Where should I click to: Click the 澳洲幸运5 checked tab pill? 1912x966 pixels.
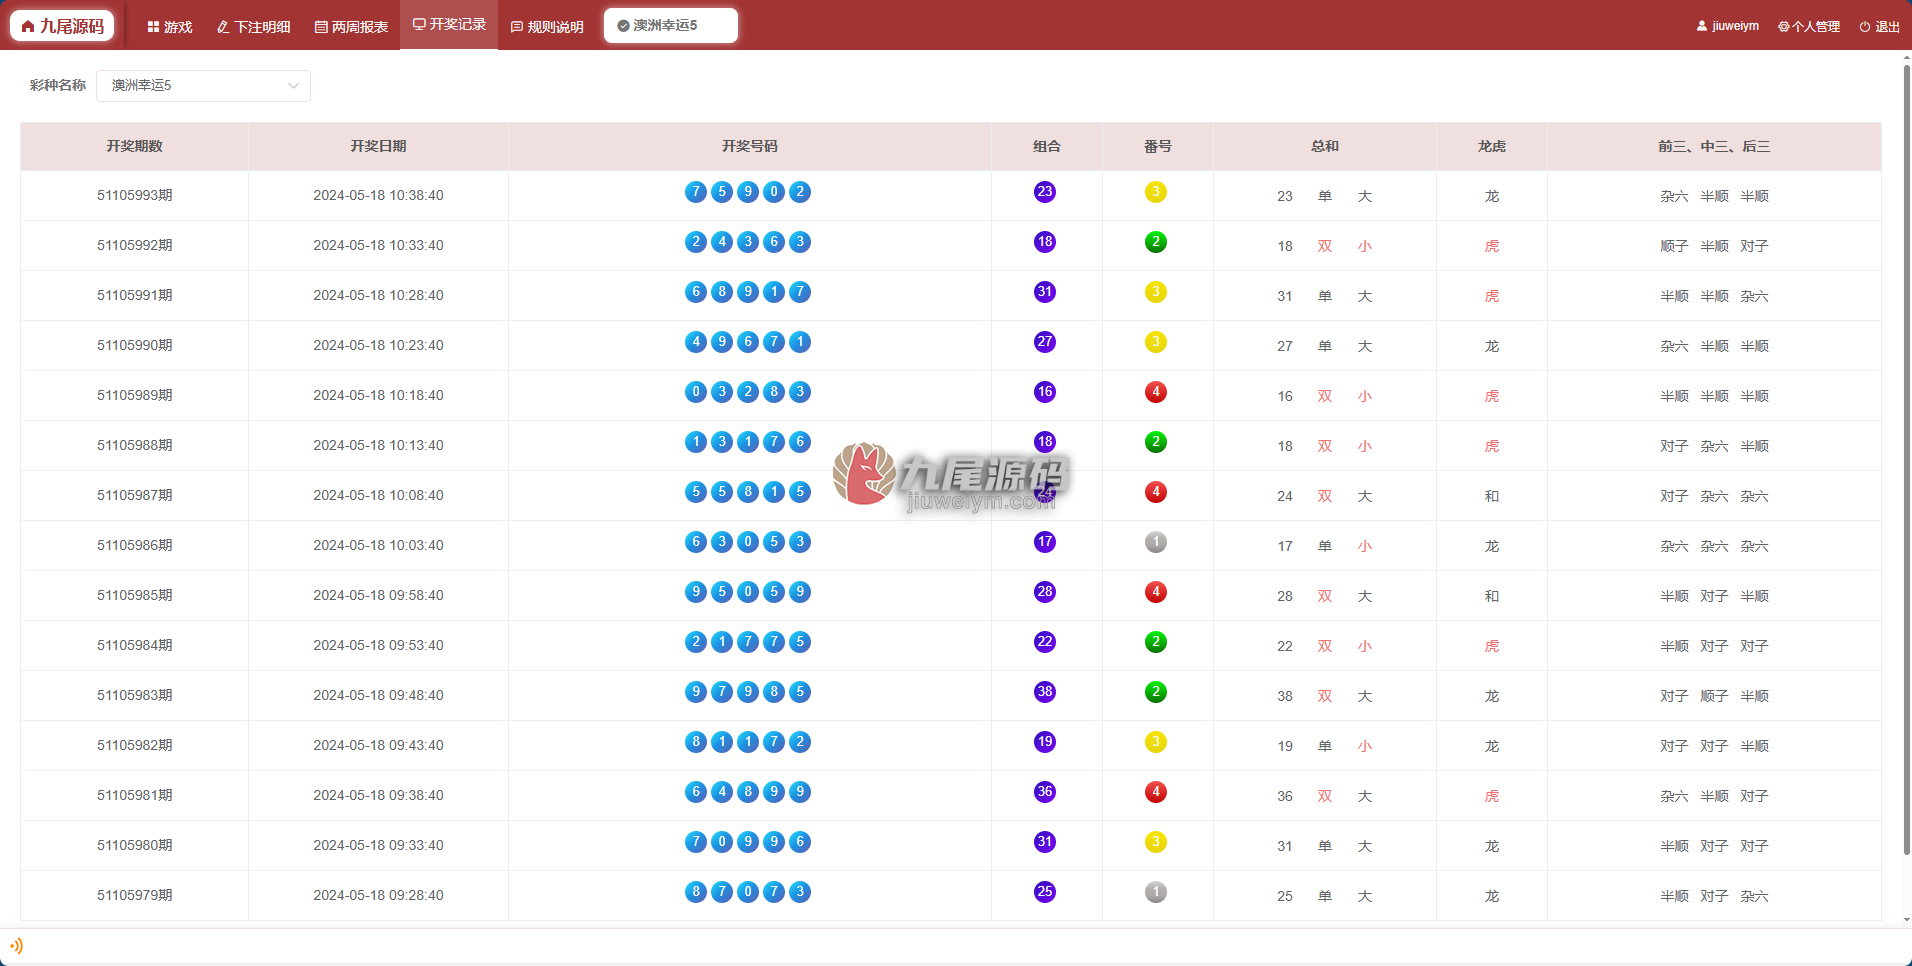[x=670, y=25]
